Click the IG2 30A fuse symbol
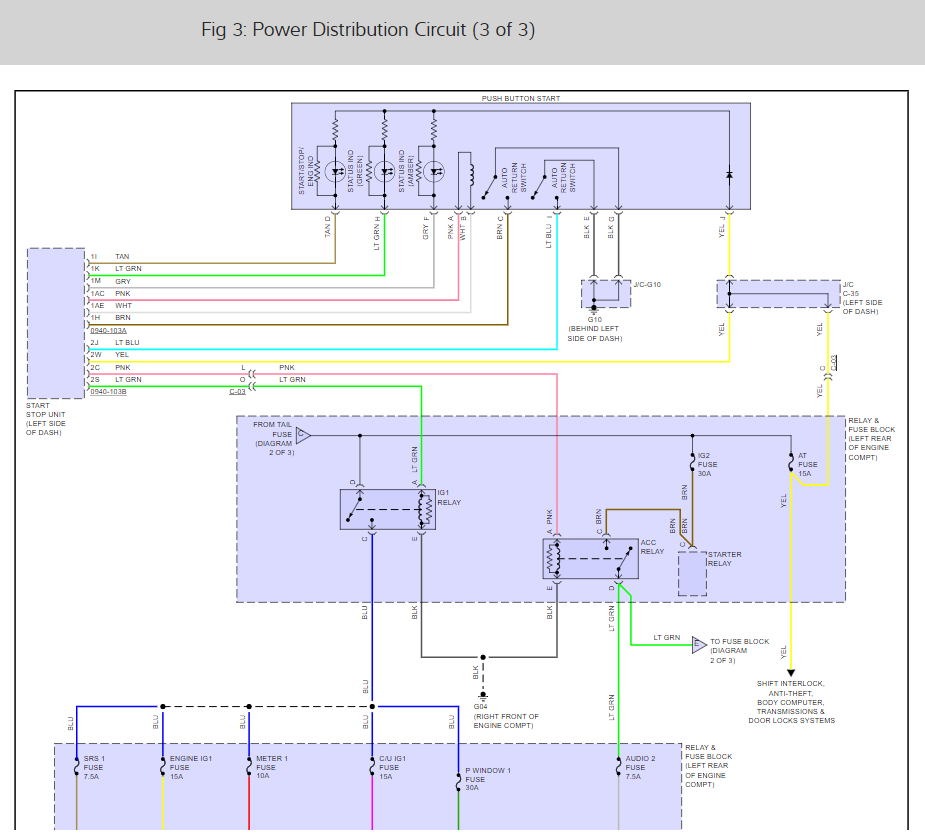This screenshot has width=925, height=840. pyautogui.click(x=693, y=462)
